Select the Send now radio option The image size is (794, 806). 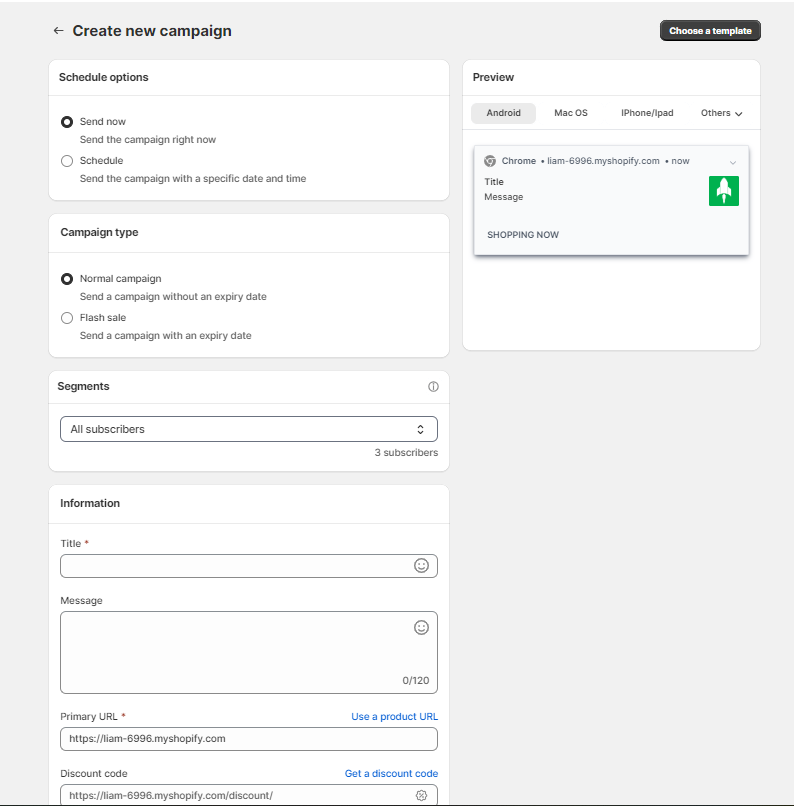67,122
